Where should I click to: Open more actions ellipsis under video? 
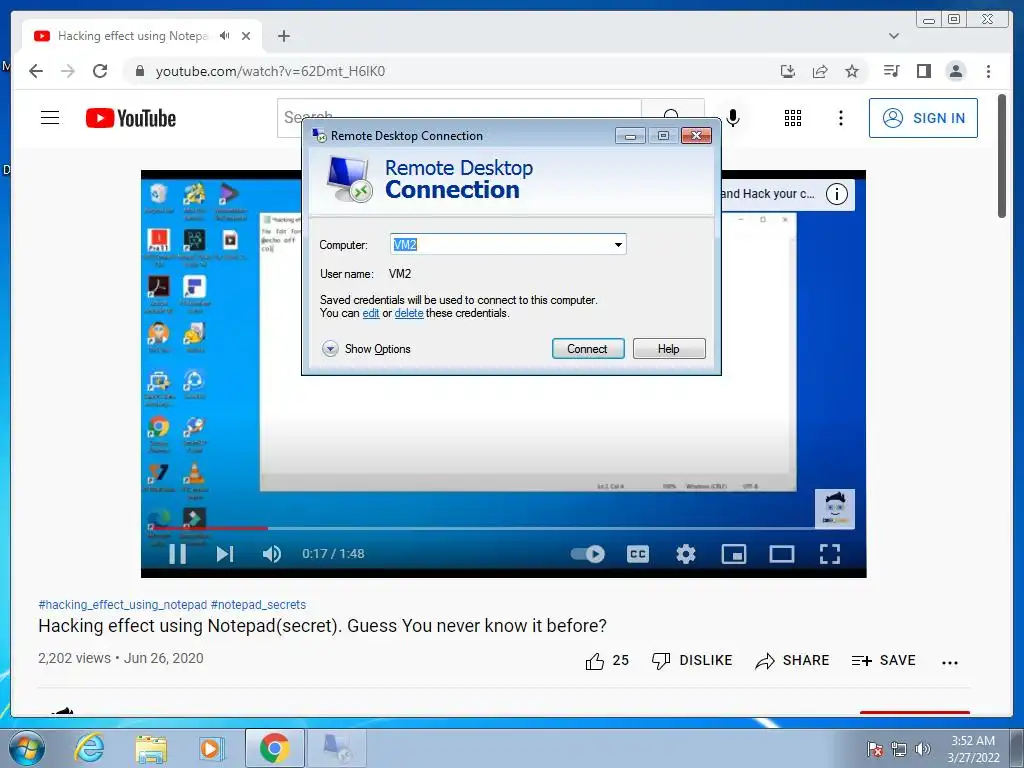pyautogui.click(x=950, y=662)
